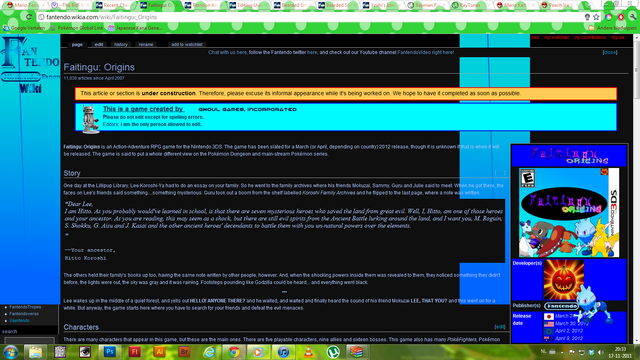Viewport: 640px width, 360px height.
Task: Switch to Chrome in the taskbar
Action: 234,352
